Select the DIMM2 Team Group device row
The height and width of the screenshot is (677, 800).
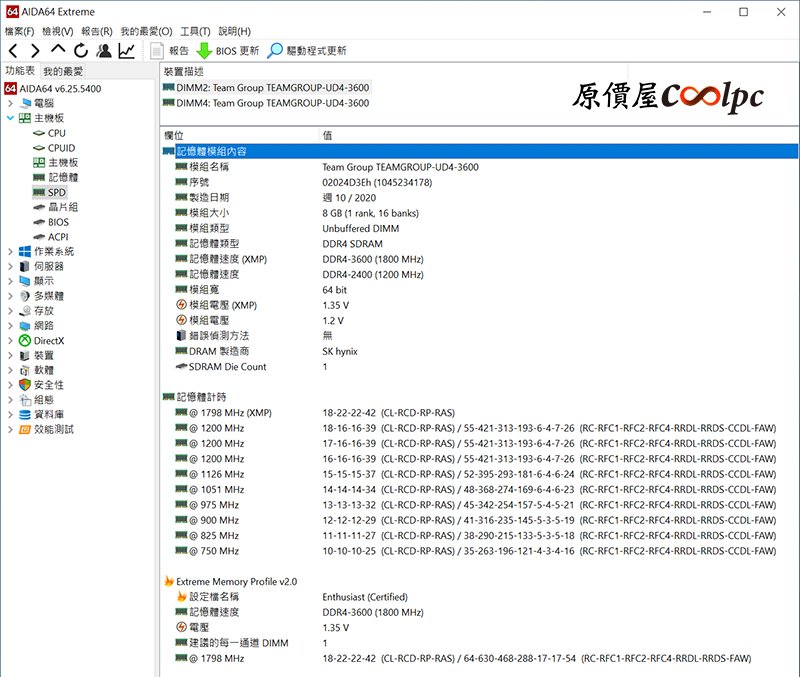pos(266,88)
